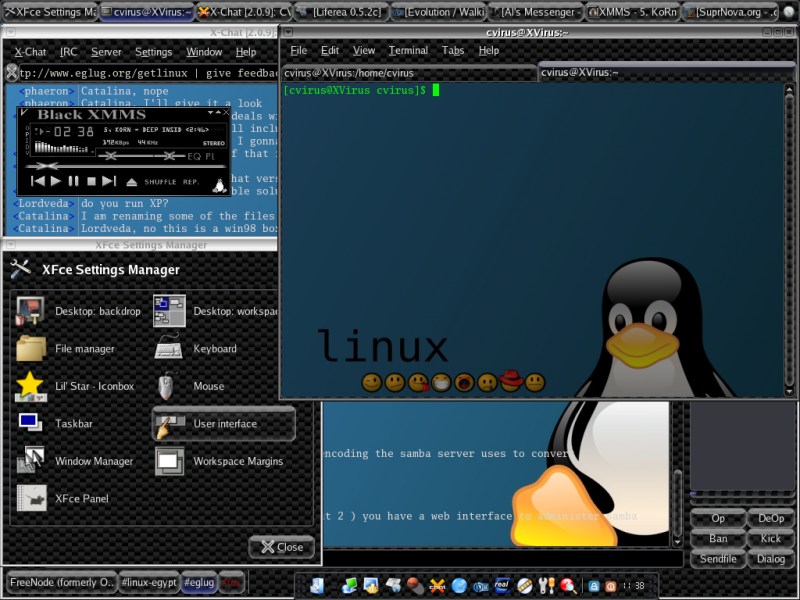Switch to the #eglug channel tab
Image resolution: width=800 pixels, height=600 pixels.
click(198, 581)
